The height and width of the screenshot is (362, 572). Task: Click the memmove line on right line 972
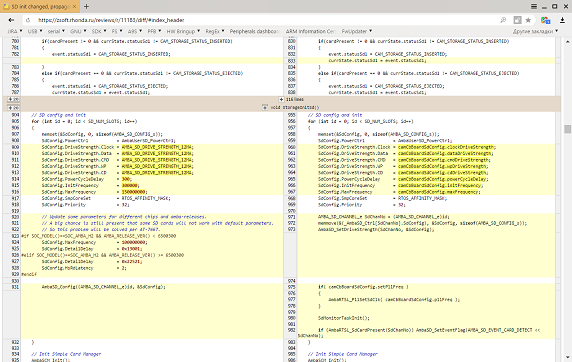click(422, 223)
